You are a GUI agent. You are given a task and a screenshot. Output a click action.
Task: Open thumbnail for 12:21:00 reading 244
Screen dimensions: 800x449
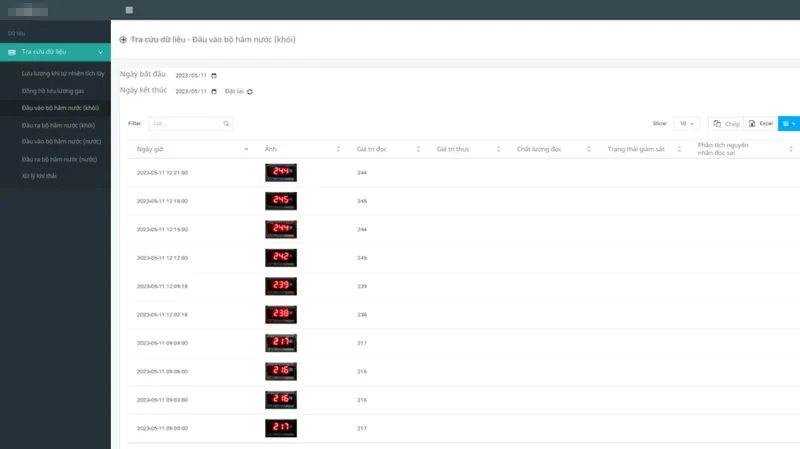click(281, 172)
